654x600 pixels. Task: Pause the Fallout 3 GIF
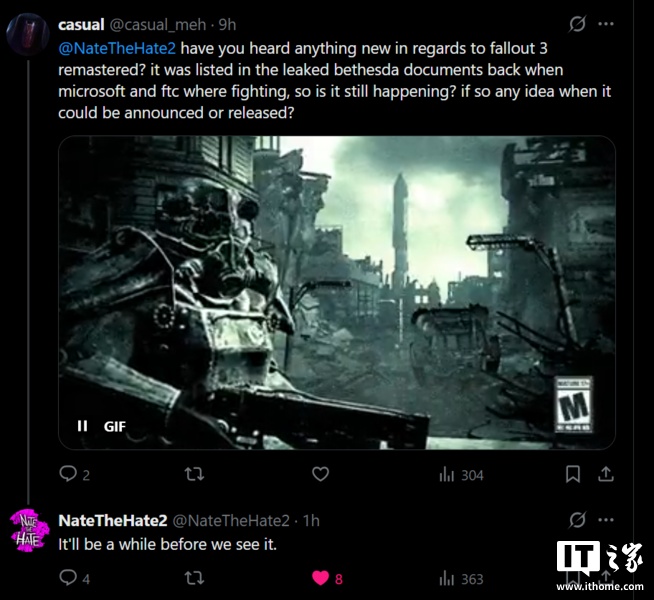82,426
